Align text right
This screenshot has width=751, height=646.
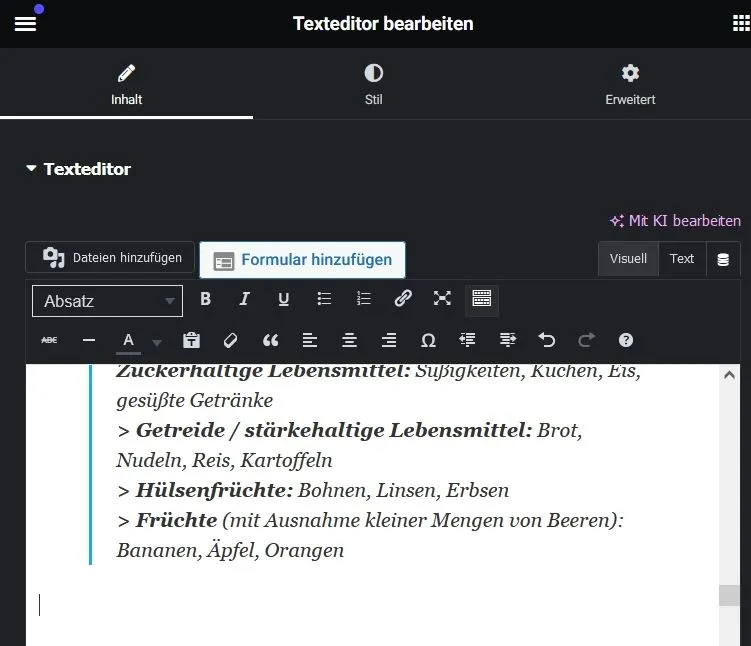389,340
